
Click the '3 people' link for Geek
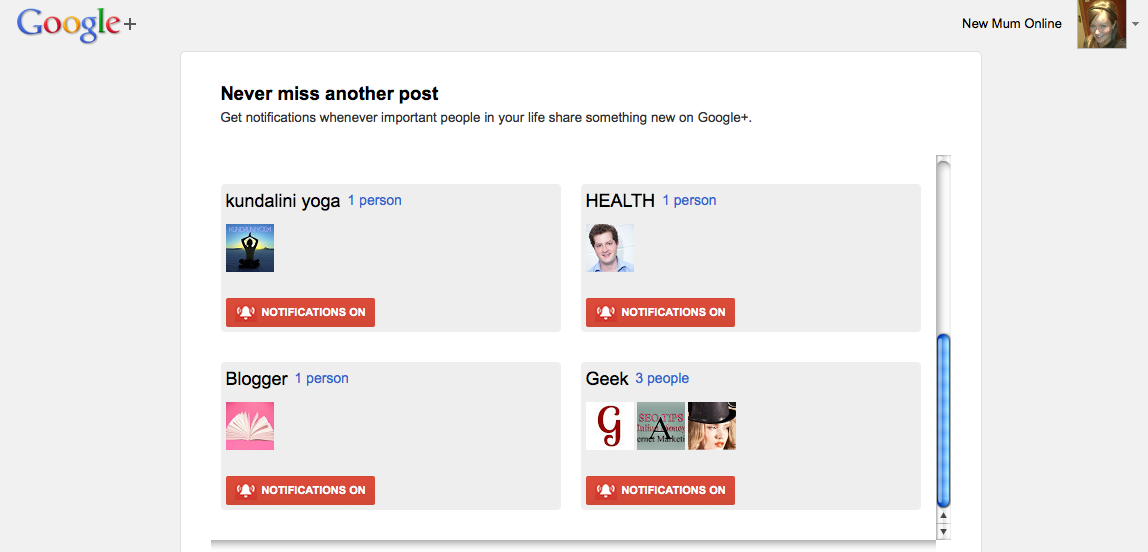tap(662, 378)
